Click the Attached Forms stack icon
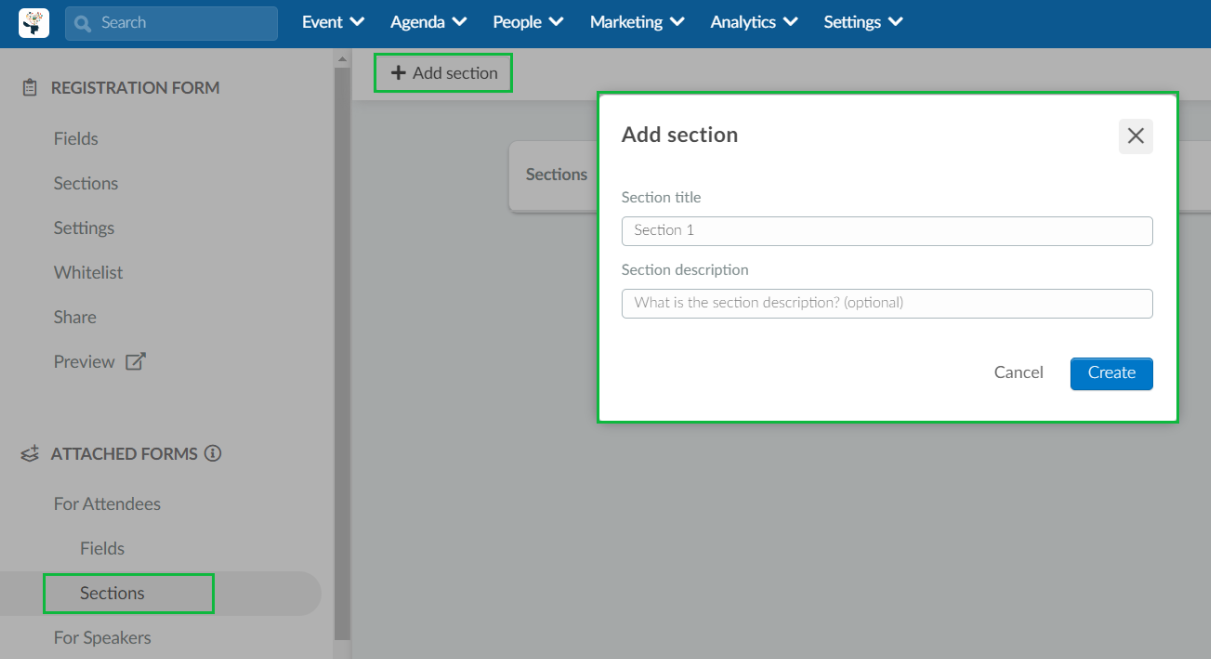 30,454
